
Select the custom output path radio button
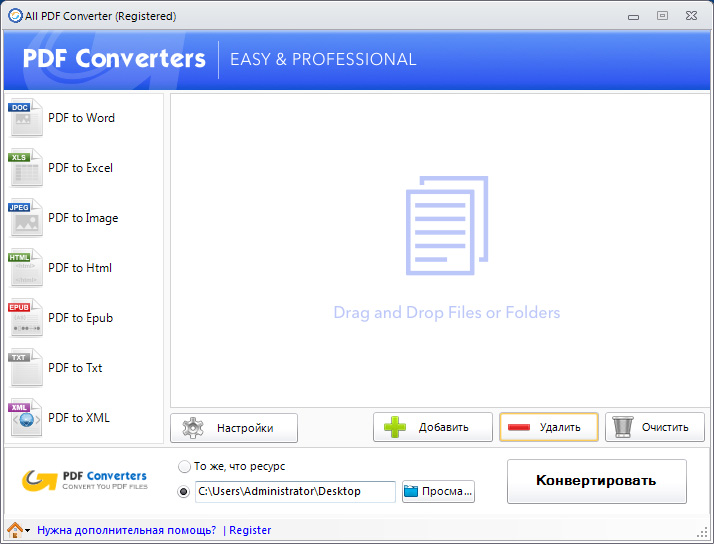tap(184, 492)
